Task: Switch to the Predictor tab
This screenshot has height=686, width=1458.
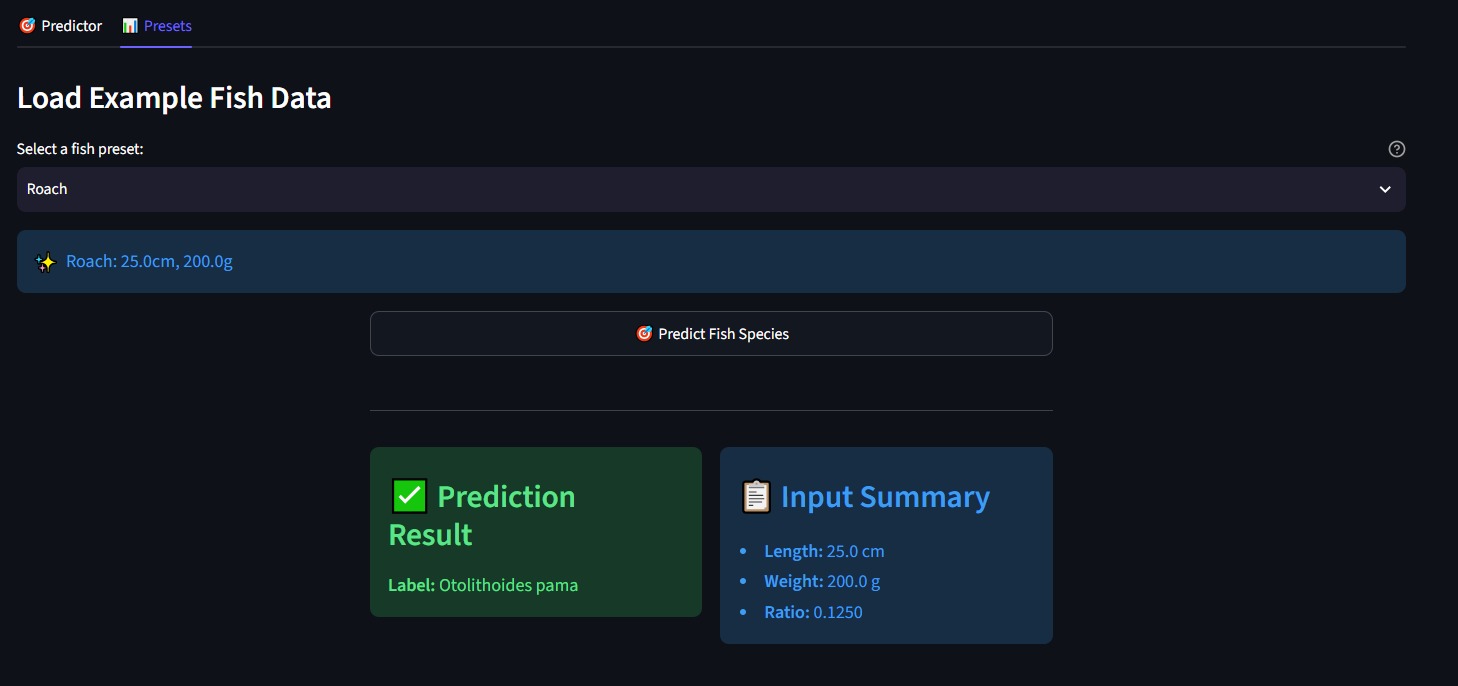Action: 60,26
